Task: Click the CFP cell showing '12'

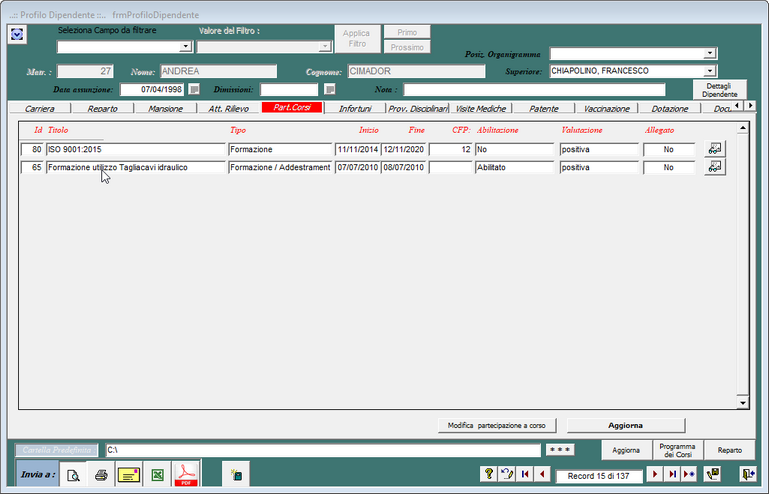Action: [451, 149]
